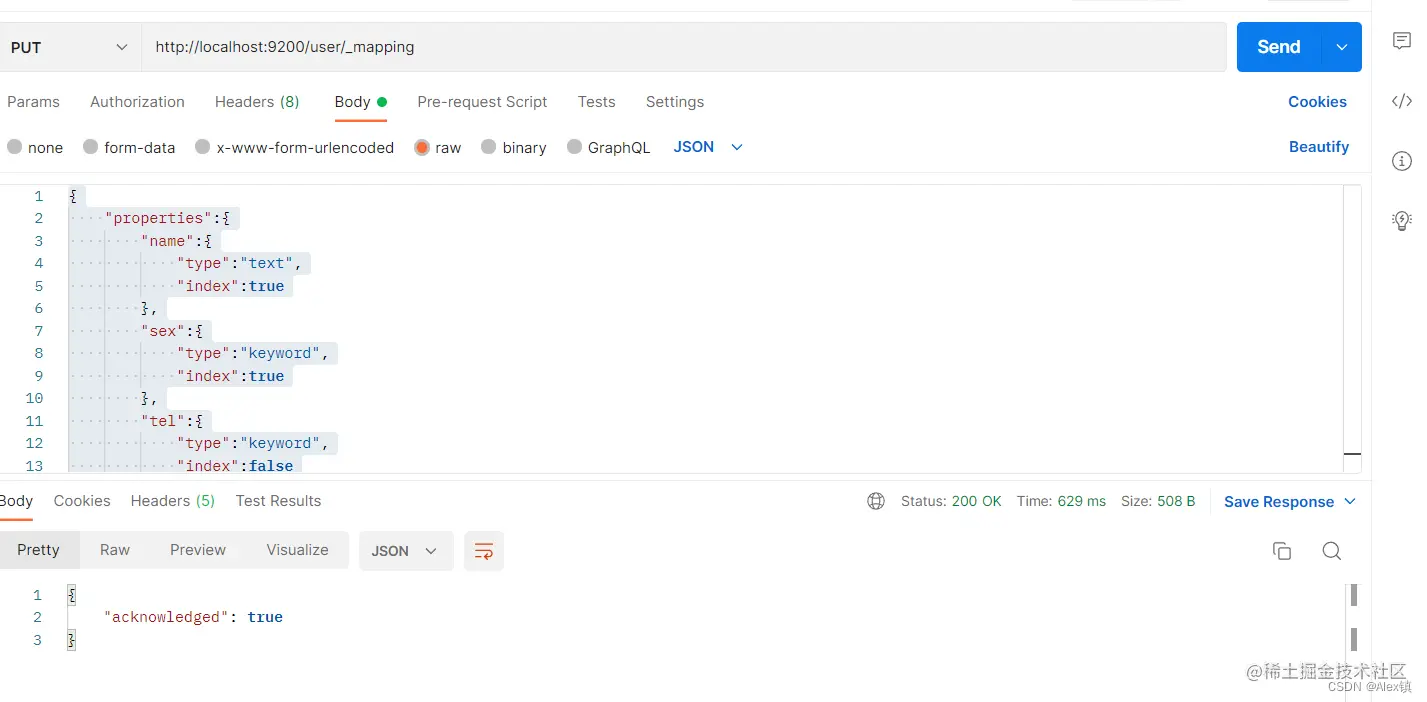Switch response view to Raw
Viewport: 1427px width, 702px height.
pos(115,550)
